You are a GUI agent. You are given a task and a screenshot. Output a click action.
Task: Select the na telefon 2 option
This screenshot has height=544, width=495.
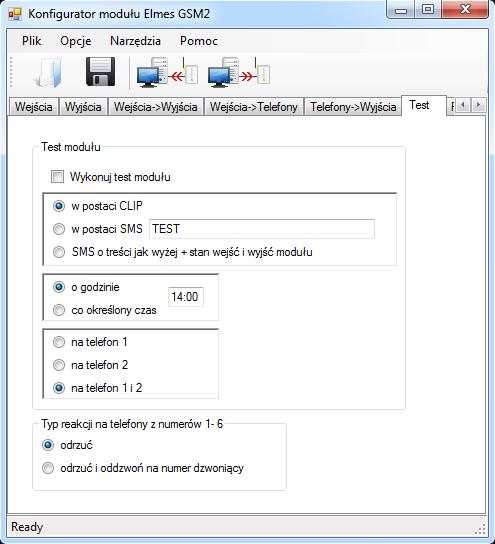(x=59, y=365)
